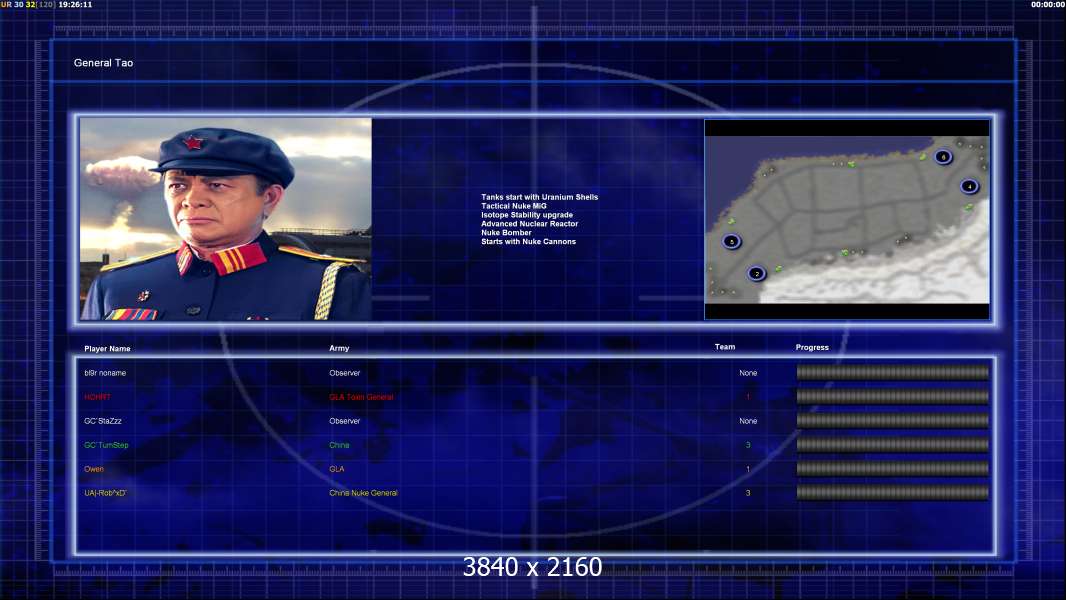Screen dimensions: 1066x600
Task: Click the Nuke Bomber line
Action: tap(506, 232)
